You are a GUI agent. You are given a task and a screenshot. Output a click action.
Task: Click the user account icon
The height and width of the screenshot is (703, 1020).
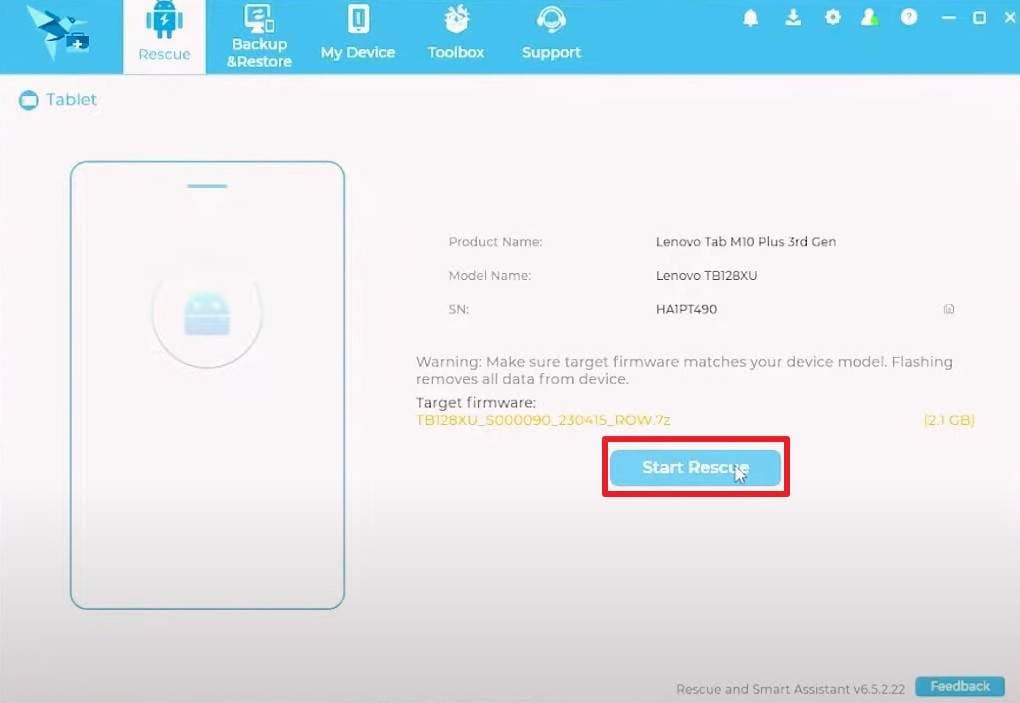pos(870,18)
